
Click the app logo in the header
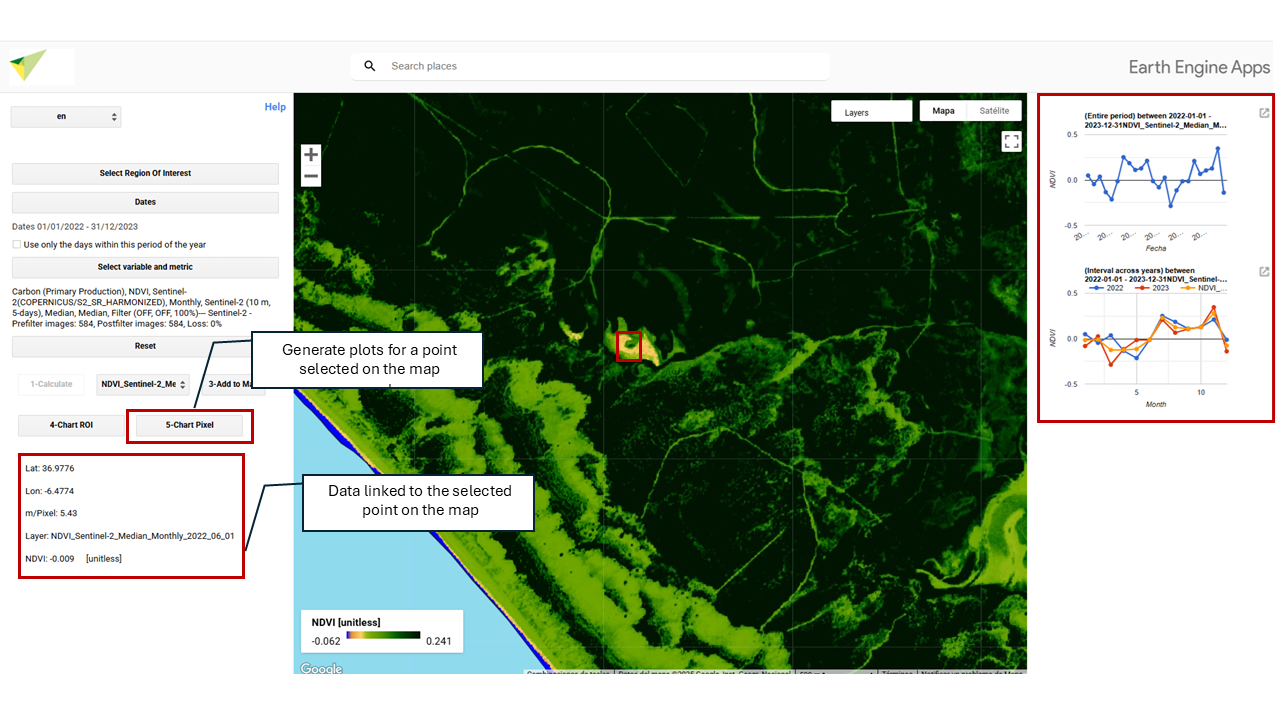pyautogui.click(x=28, y=66)
